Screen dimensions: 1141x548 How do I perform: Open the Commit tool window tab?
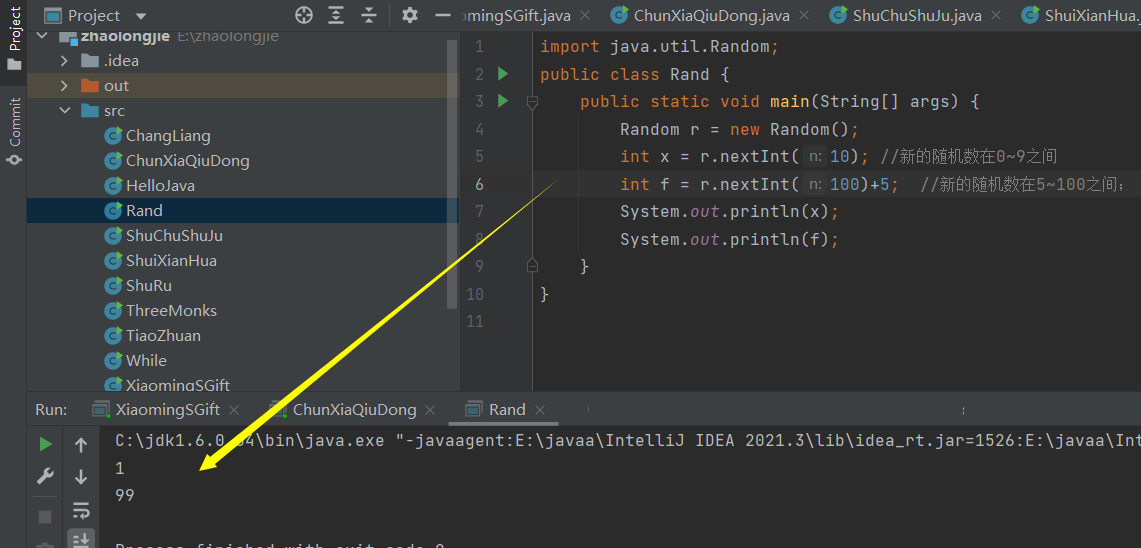click(14, 130)
